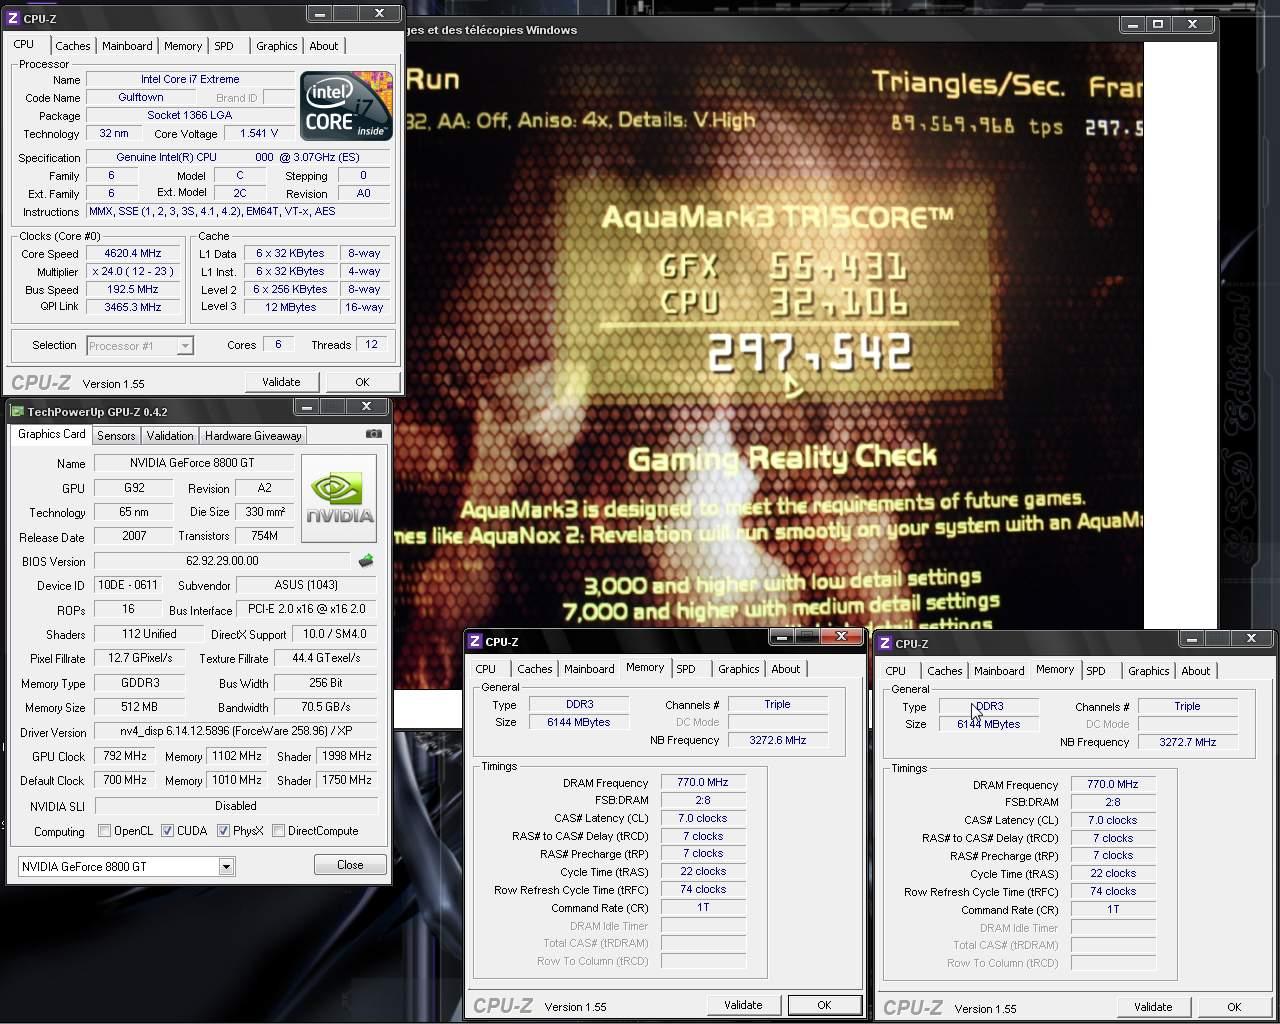The image size is (1280, 1024).
Task: Click OK in top-left CPU-Z window
Action: [x=362, y=382]
